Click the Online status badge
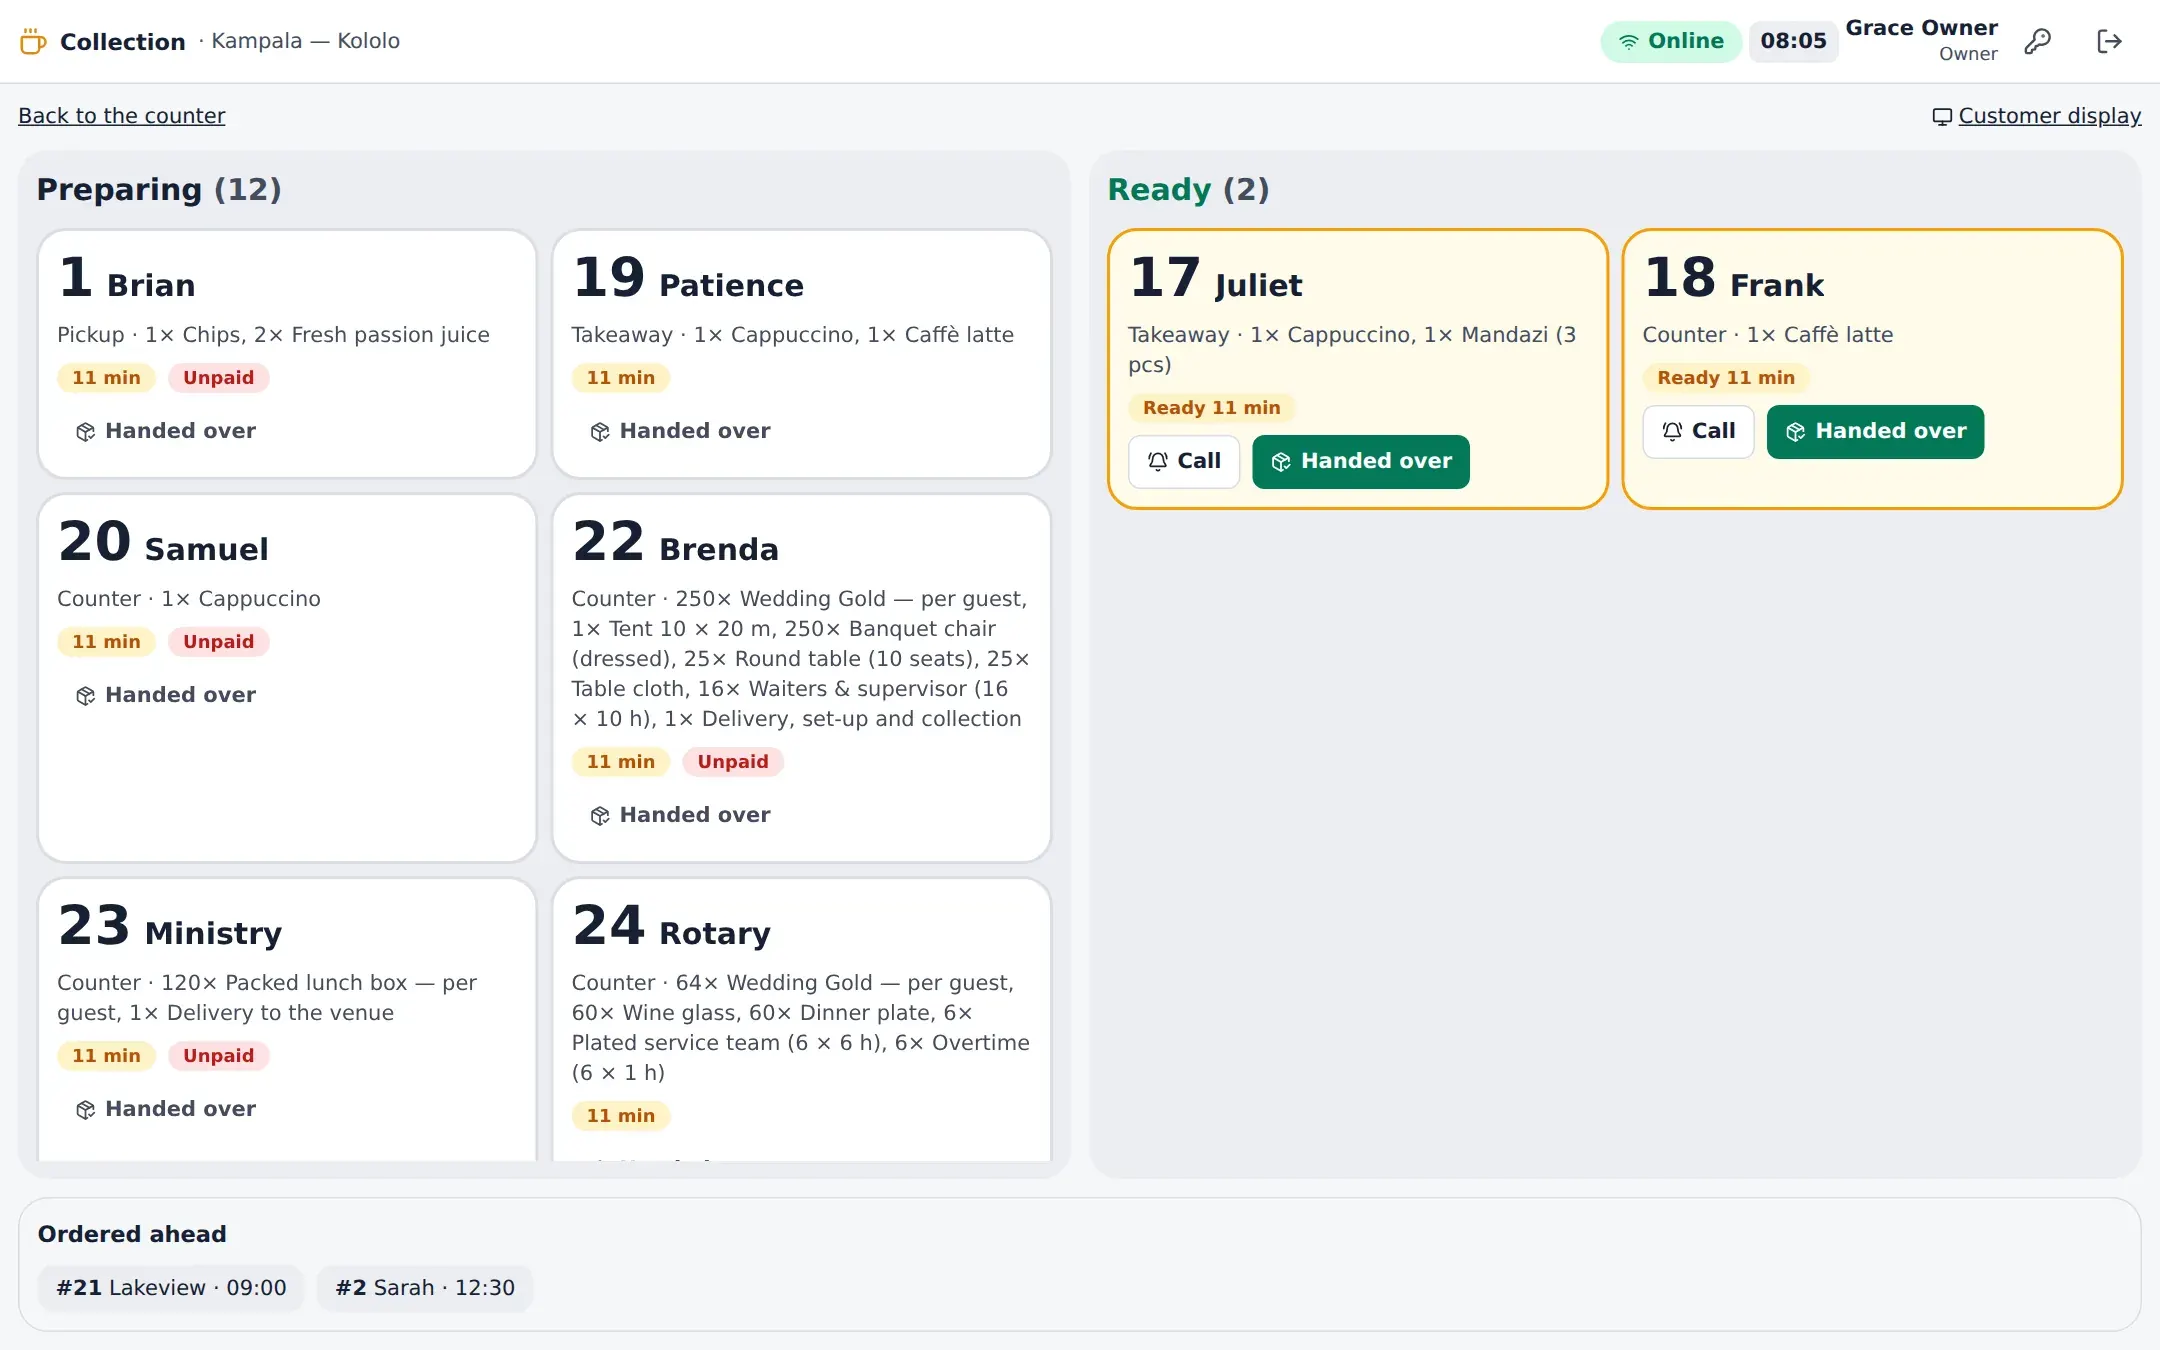Image resolution: width=2160 pixels, height=1350 pixels. point(1671,41)
